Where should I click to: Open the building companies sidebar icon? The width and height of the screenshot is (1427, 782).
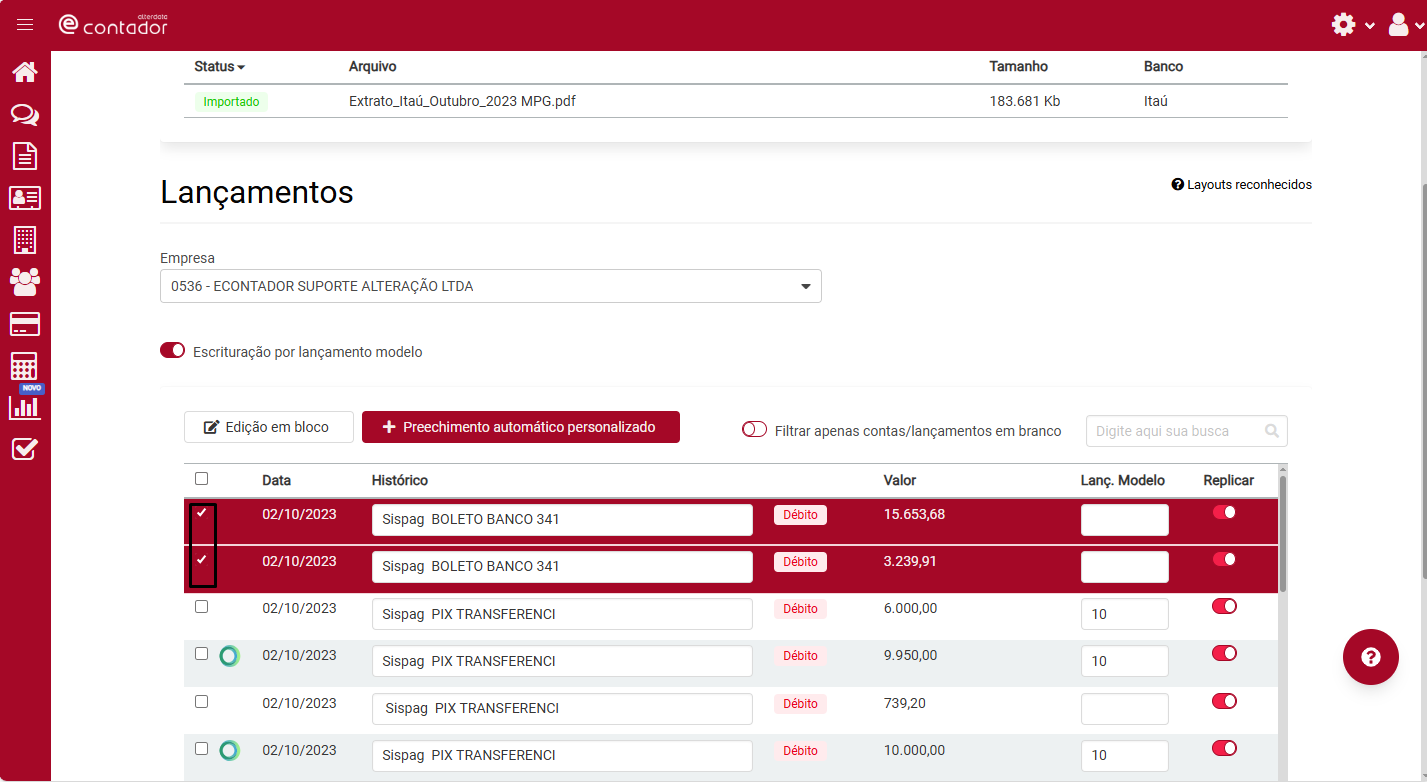[x=25, y=240]
